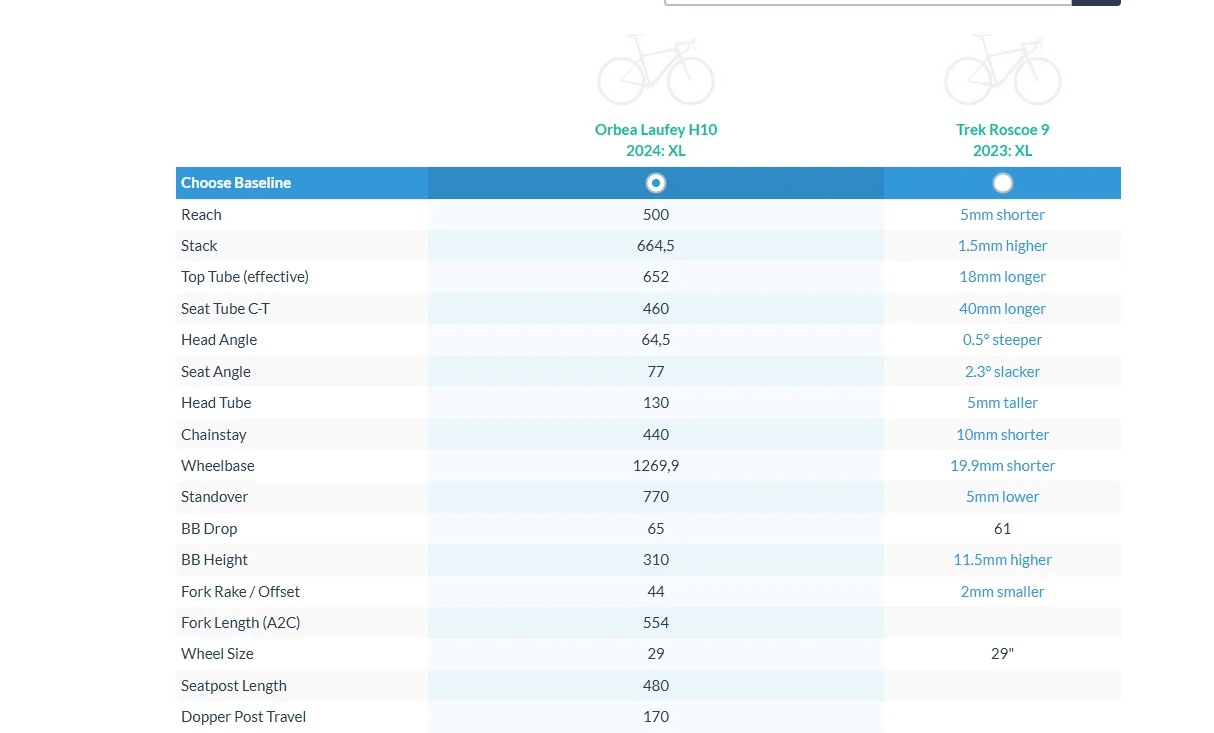Click the Fork Rake / Offset label
This screenshot has height=733, width=1214.
[240, 592]
